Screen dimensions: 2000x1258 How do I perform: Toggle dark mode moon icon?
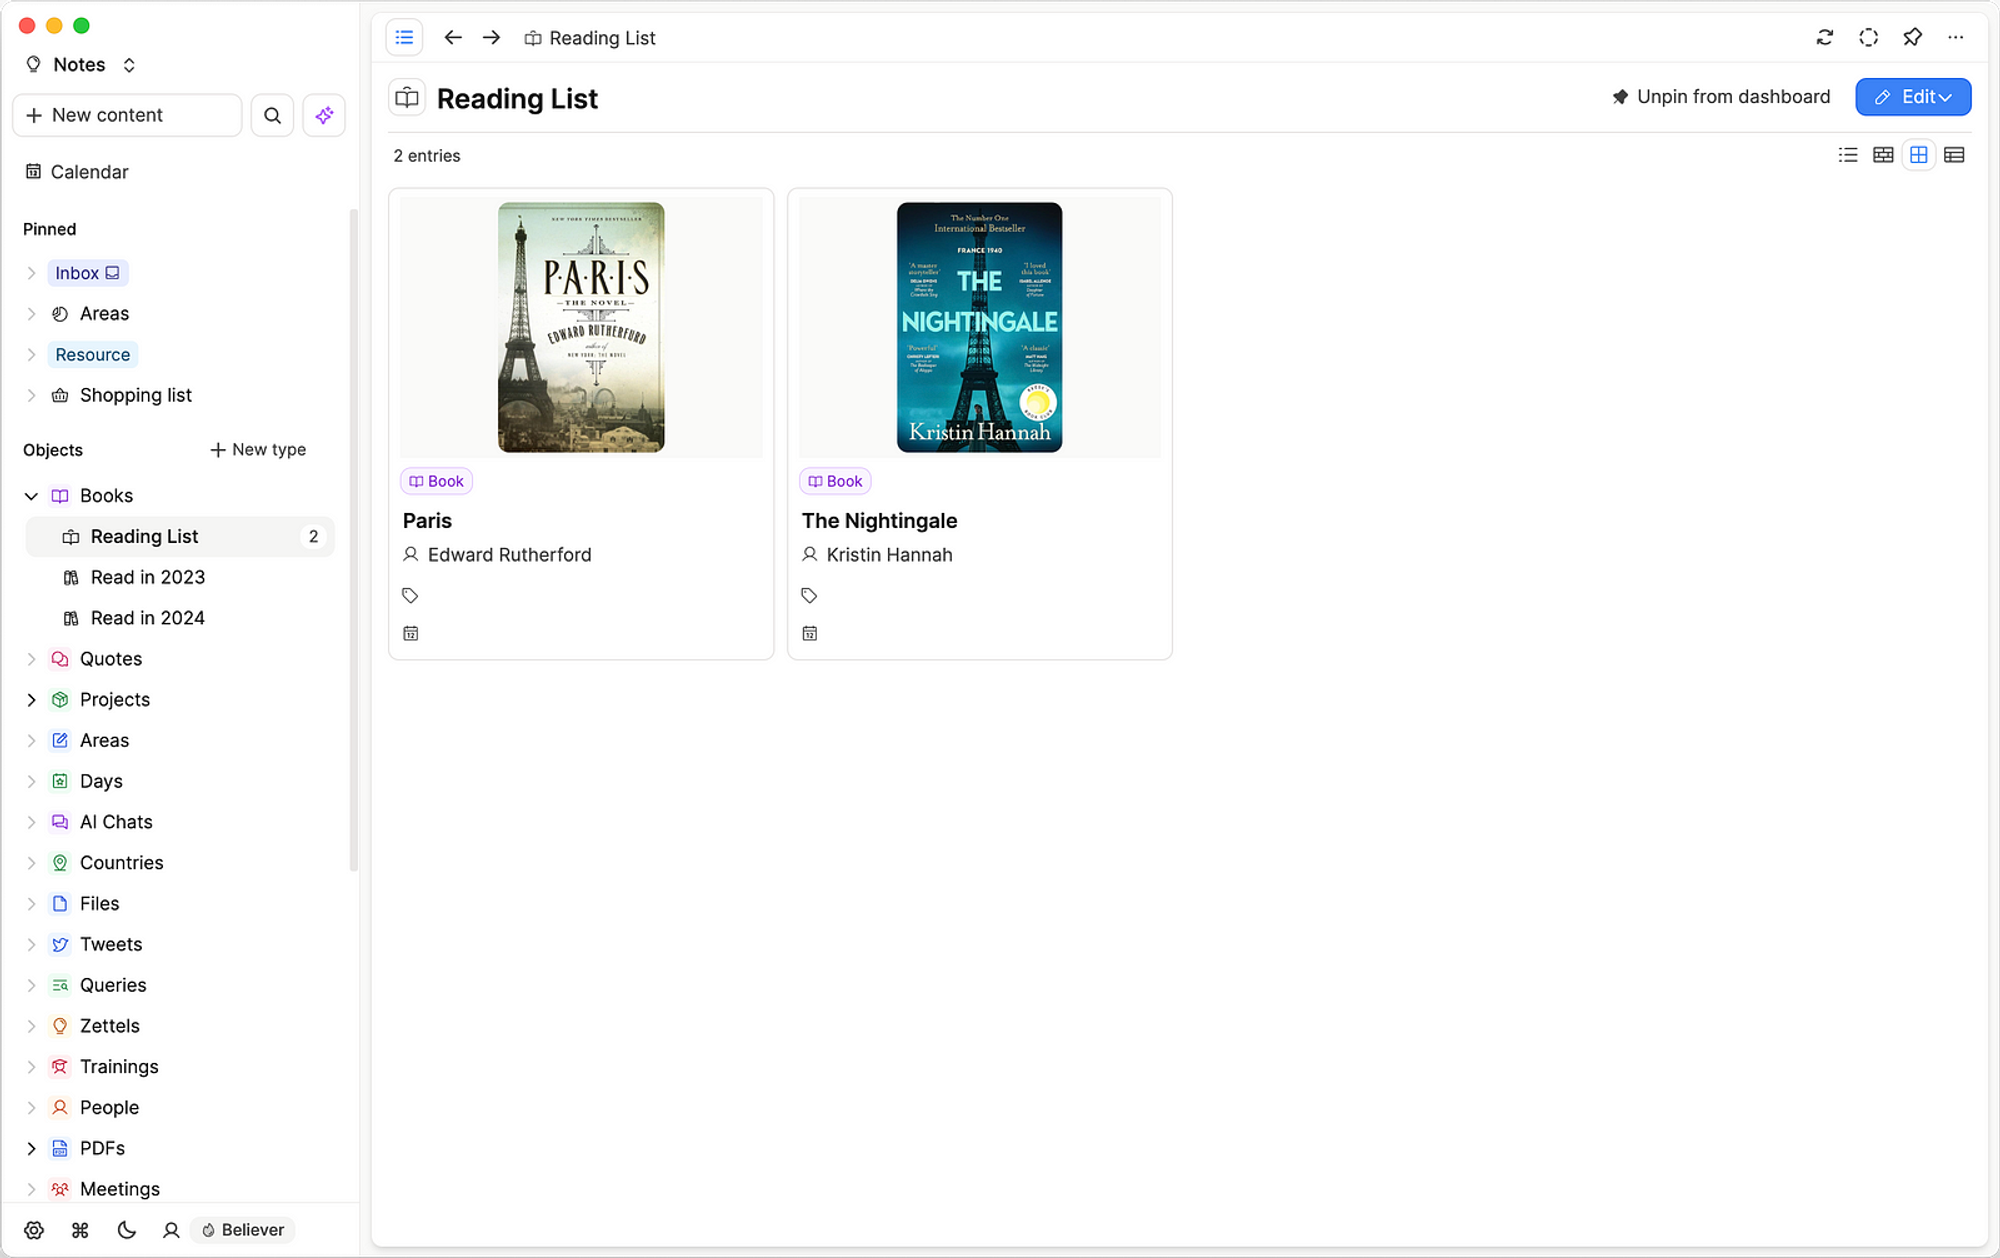click(x=126, y=1230)
